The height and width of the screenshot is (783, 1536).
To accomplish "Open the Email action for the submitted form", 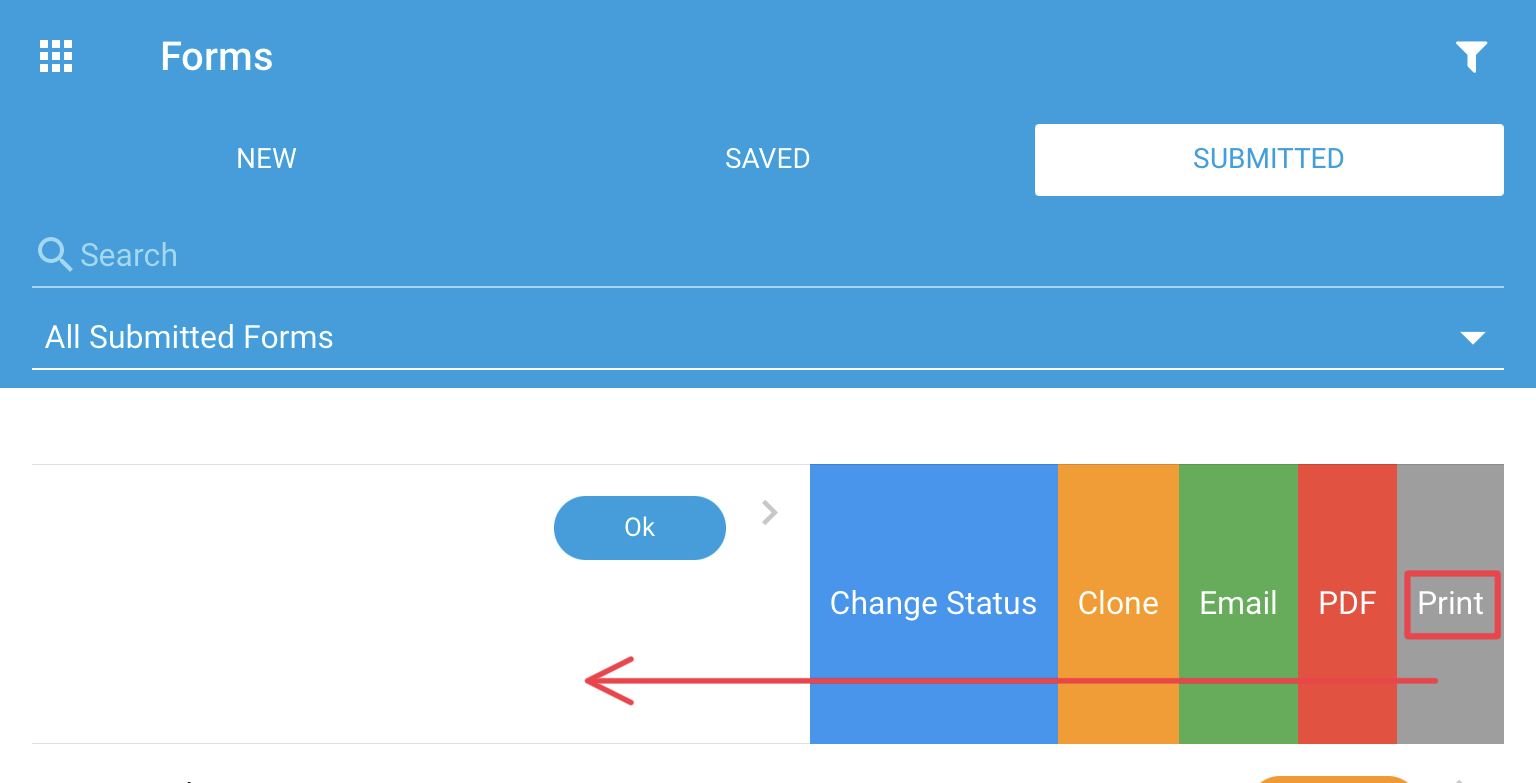I will click(x=1237, y=603).
